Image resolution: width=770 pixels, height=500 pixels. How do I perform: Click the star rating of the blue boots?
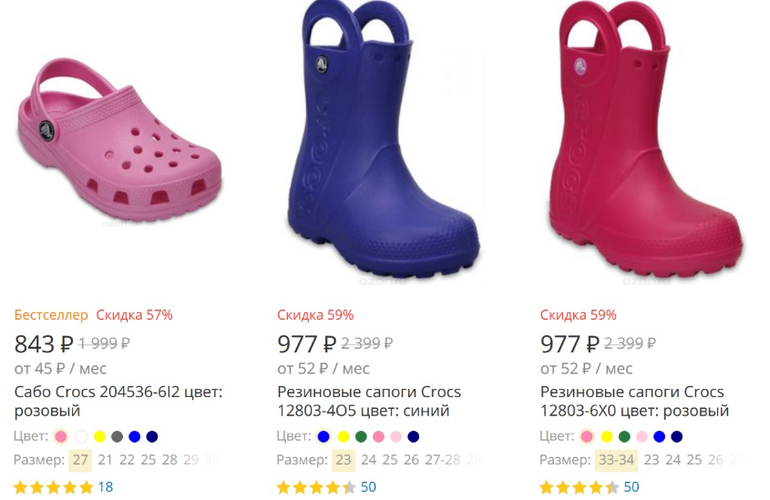point(316,487)
